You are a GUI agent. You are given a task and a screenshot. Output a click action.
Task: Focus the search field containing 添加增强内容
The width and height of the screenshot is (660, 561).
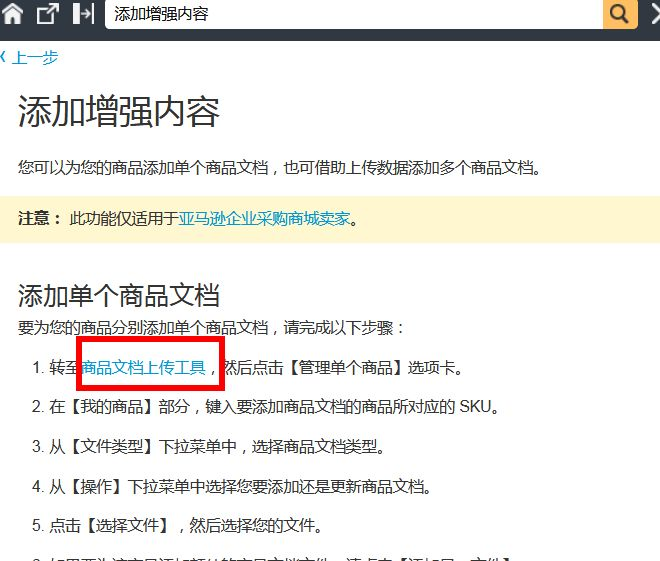click(354, 14)
